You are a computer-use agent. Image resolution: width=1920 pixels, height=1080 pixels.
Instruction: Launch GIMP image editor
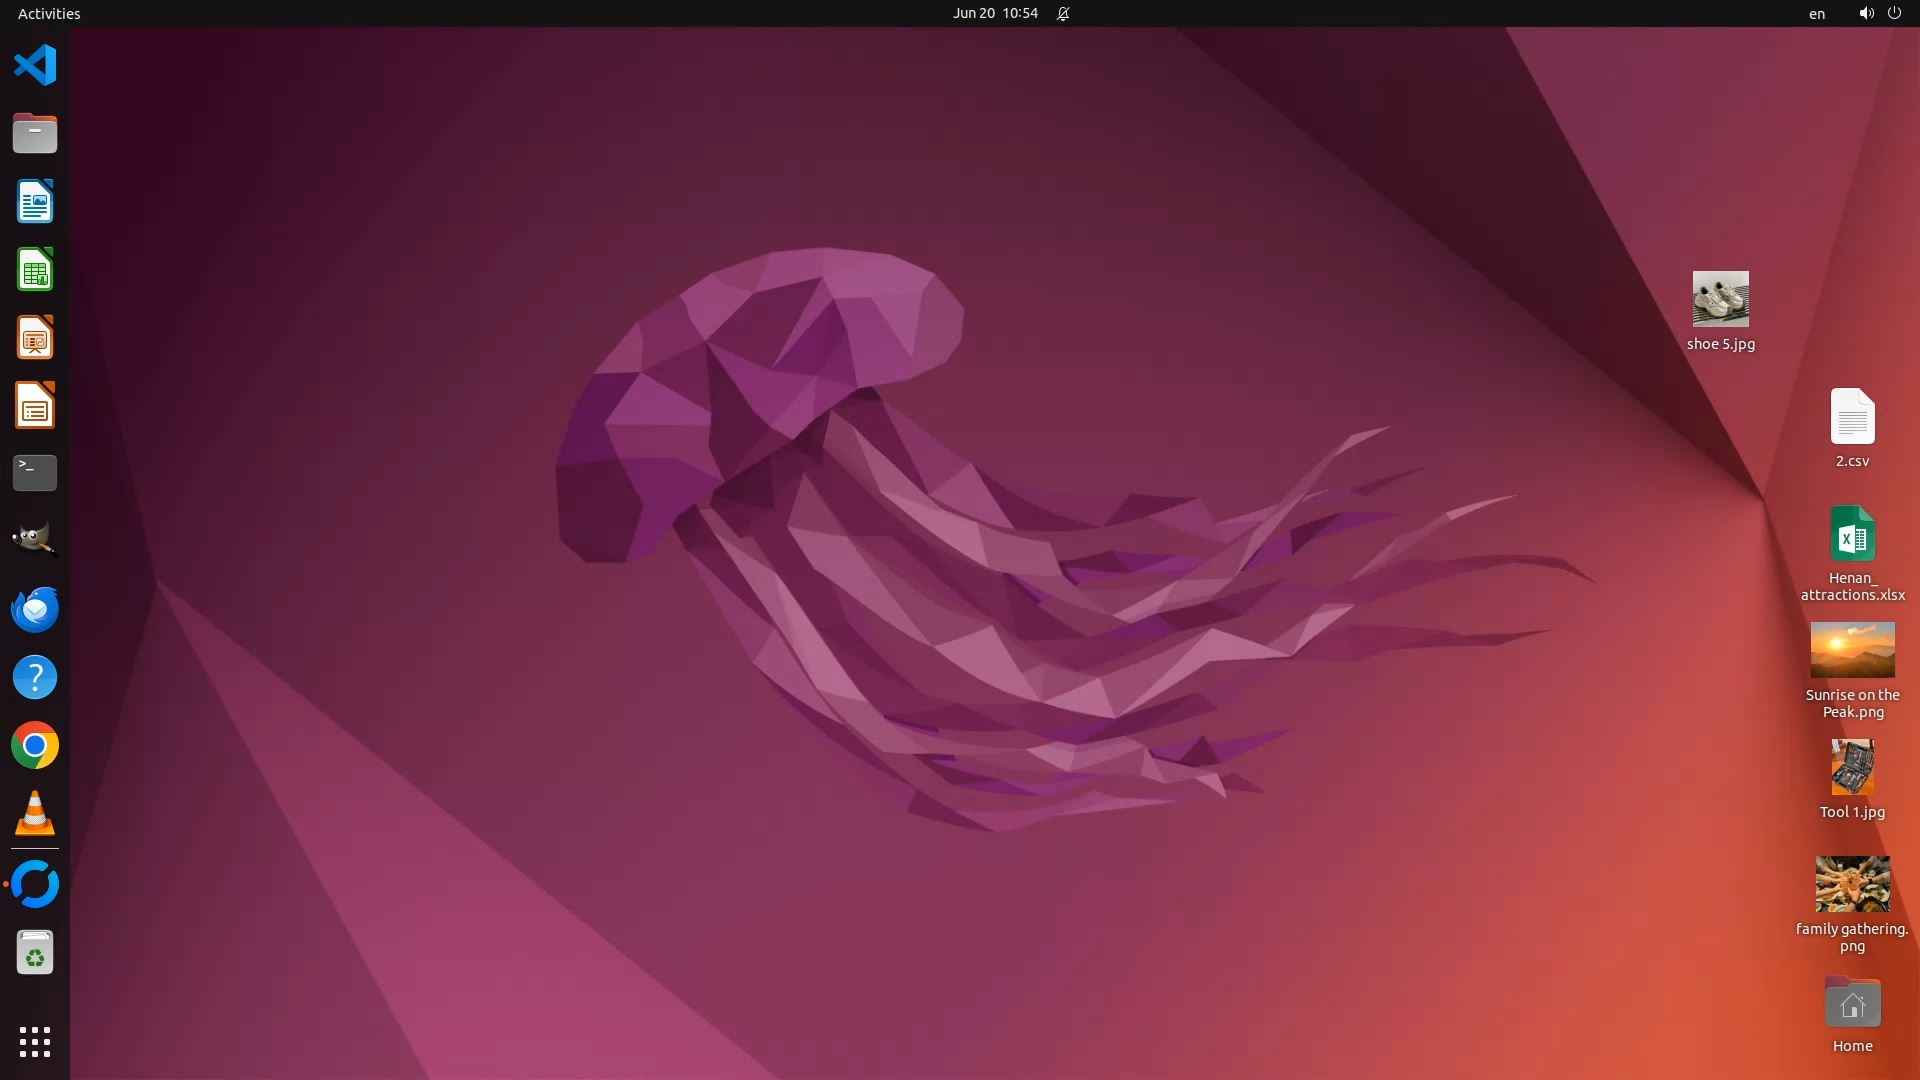click(35, 540)
